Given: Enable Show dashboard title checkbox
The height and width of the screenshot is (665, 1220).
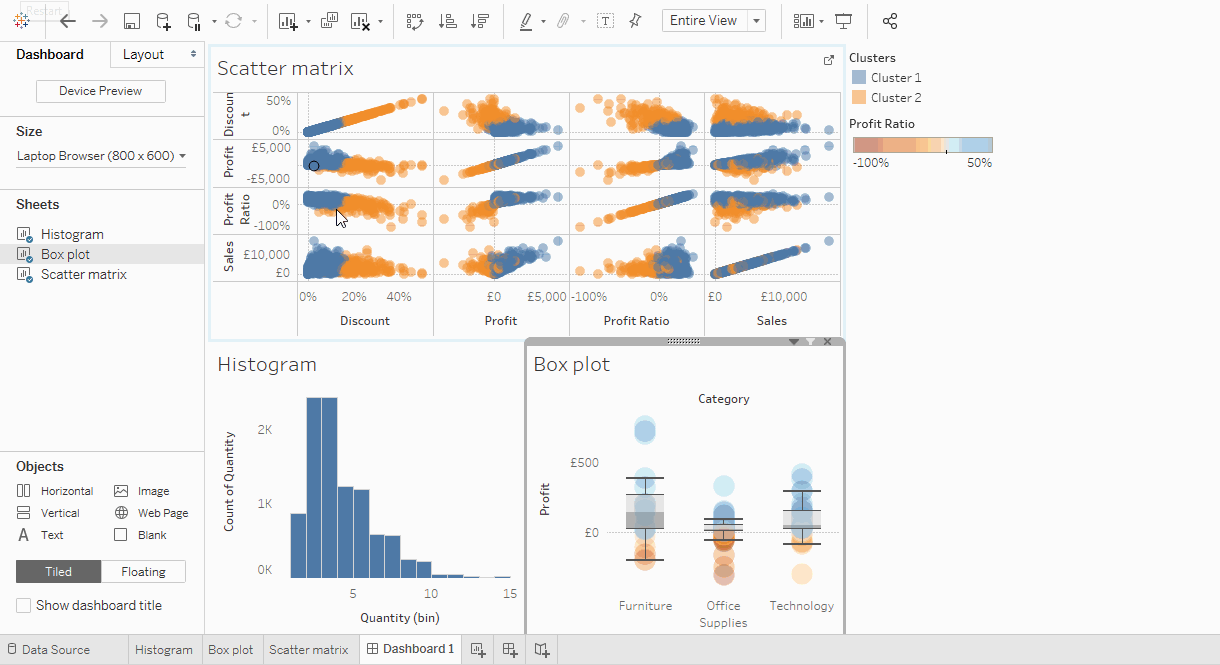Looking at the screenshot, I should pos(23,606).
